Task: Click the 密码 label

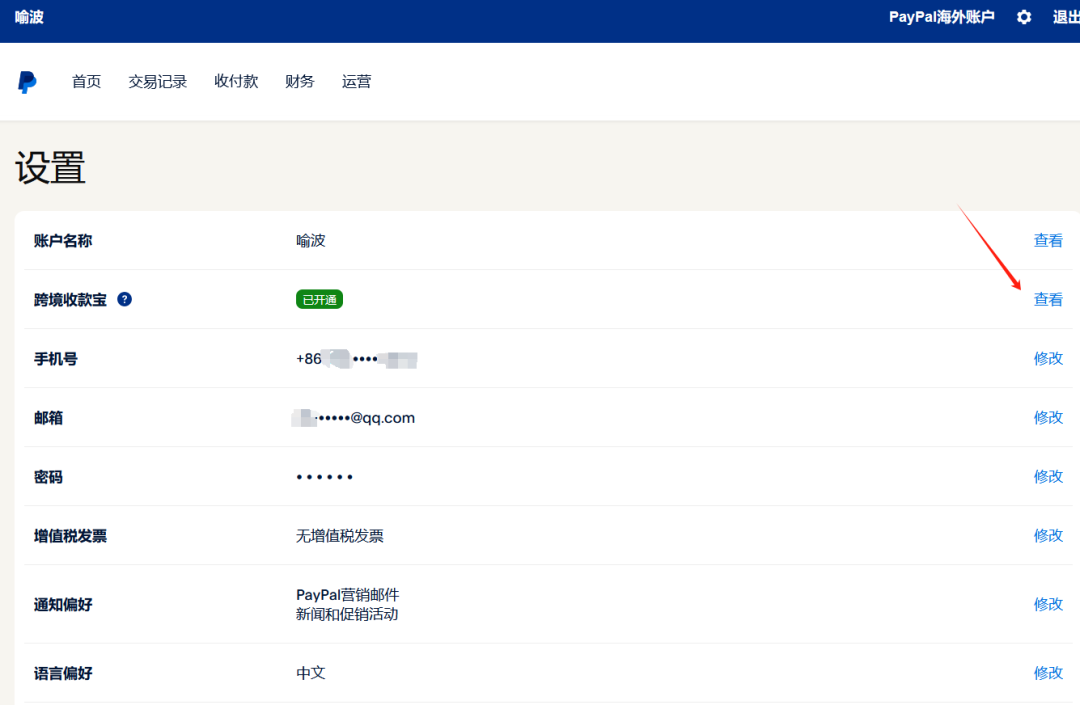Action: [x=48, y=477]
